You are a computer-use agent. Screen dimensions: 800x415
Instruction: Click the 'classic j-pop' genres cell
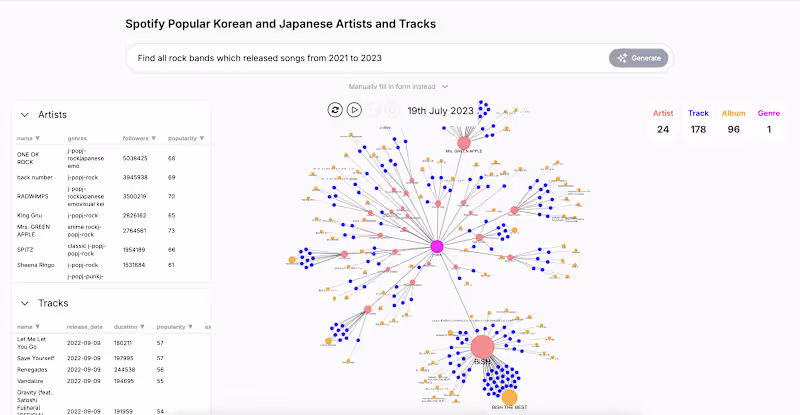(87, 250)
